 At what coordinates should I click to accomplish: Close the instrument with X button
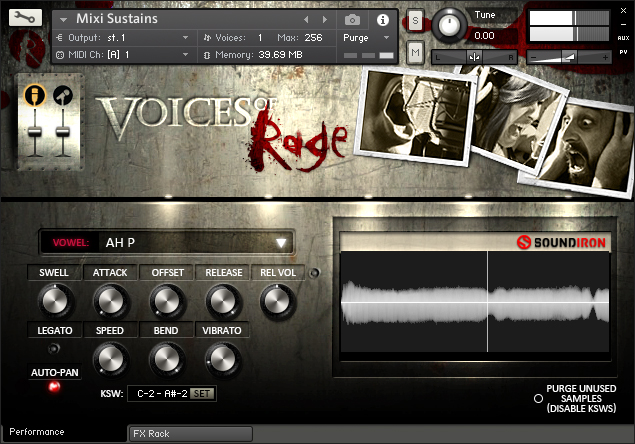pos(623,11)
